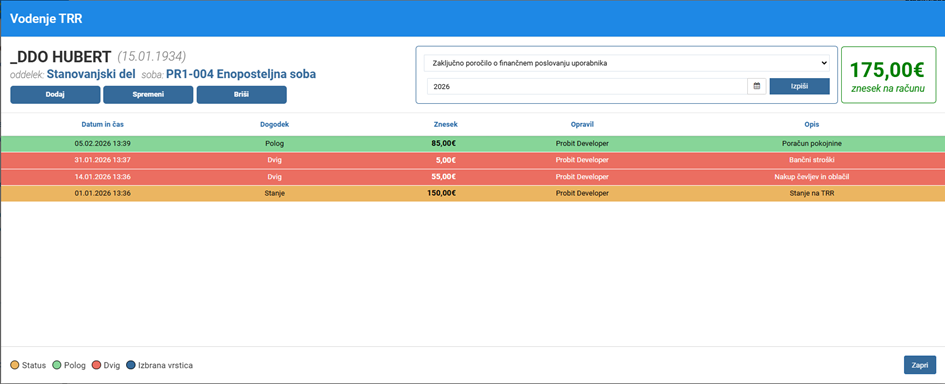Click the Spremeni button
This screenshot has height=384, width=945.
(x=148, y=95)
